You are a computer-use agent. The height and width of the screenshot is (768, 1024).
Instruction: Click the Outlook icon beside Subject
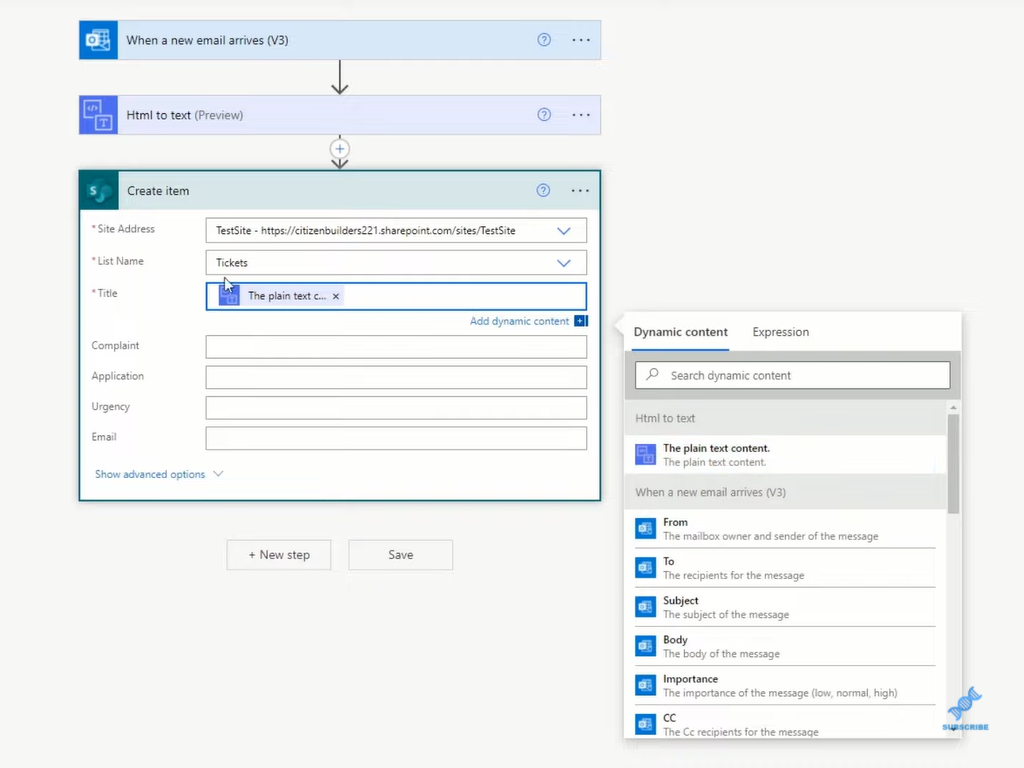point(645,607)
